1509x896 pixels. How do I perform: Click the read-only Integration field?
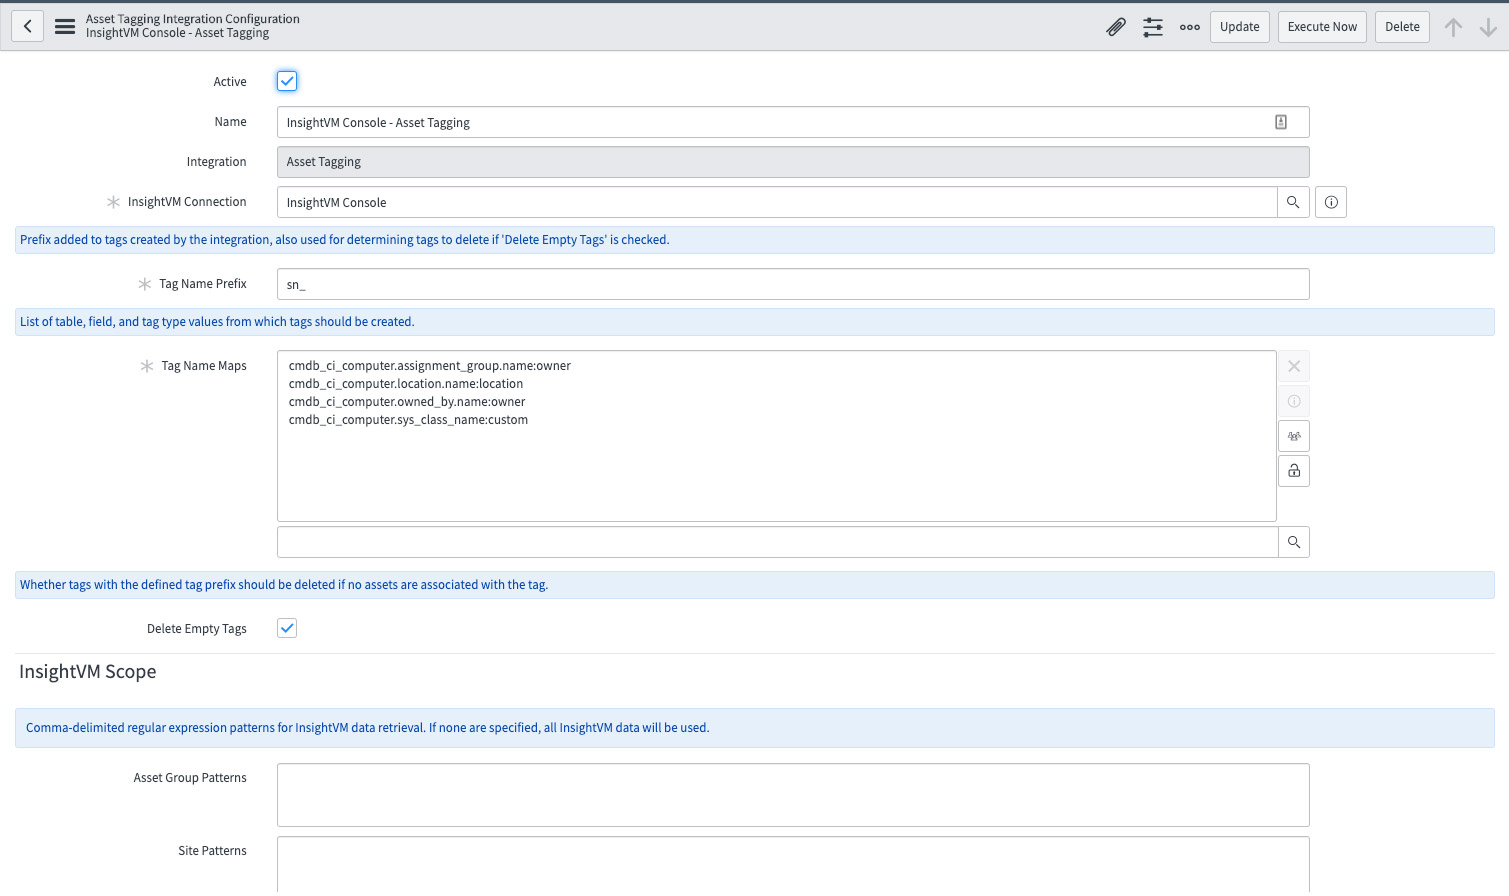(793, 162)
